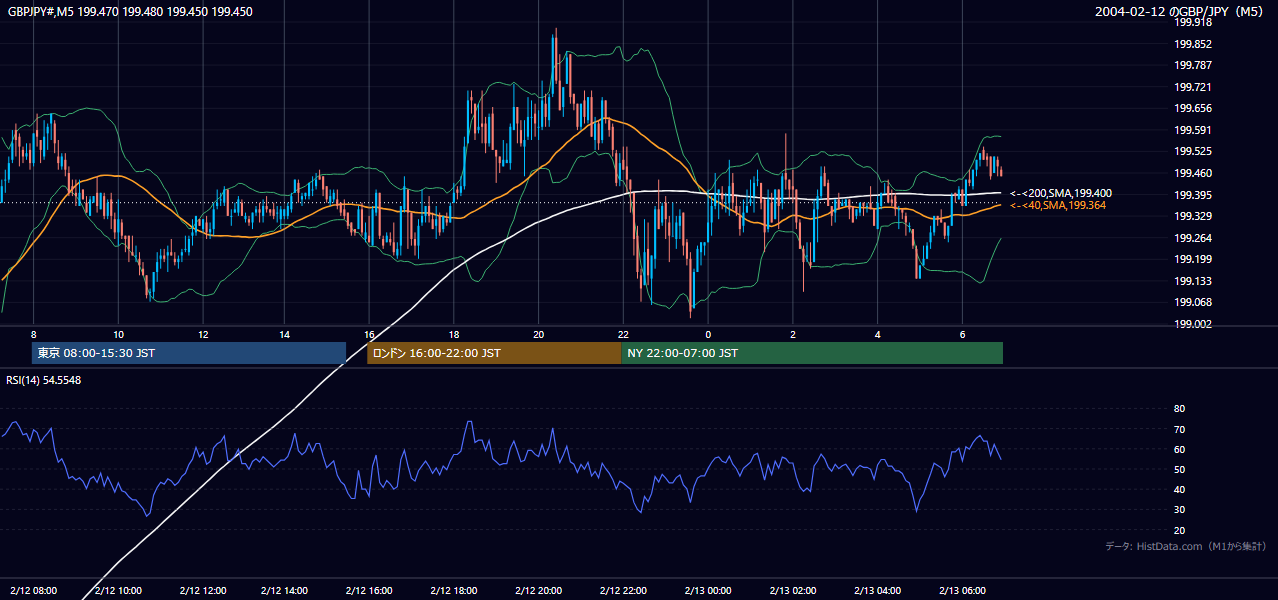The height and width of the screenshot is (600, 1278).
Task: Click price axis value 199.591
Action: tap(1192, 130)
